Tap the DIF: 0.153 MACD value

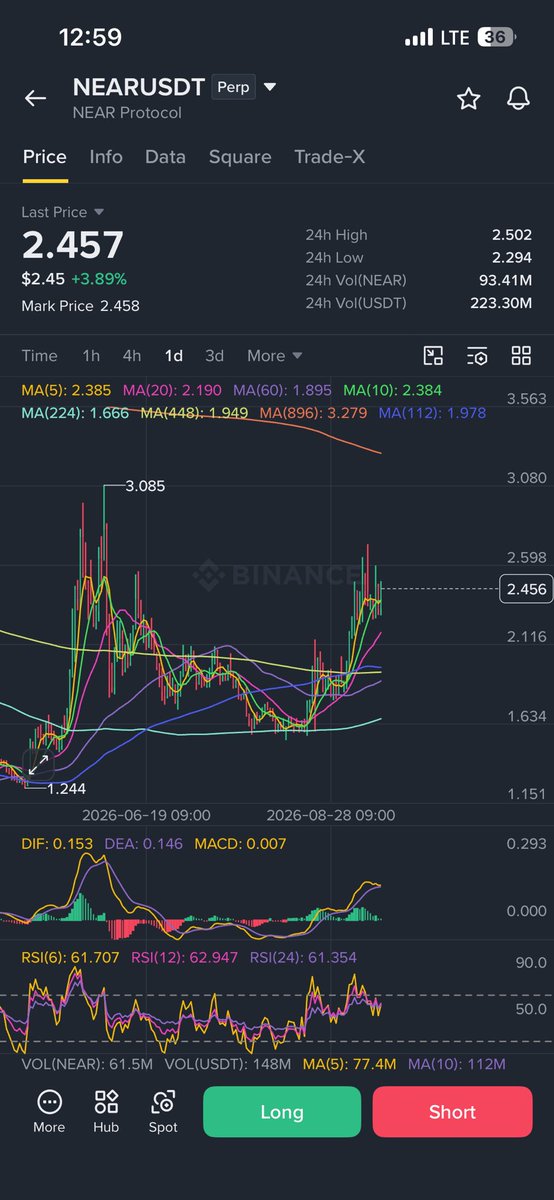click(x=57, y=844)
